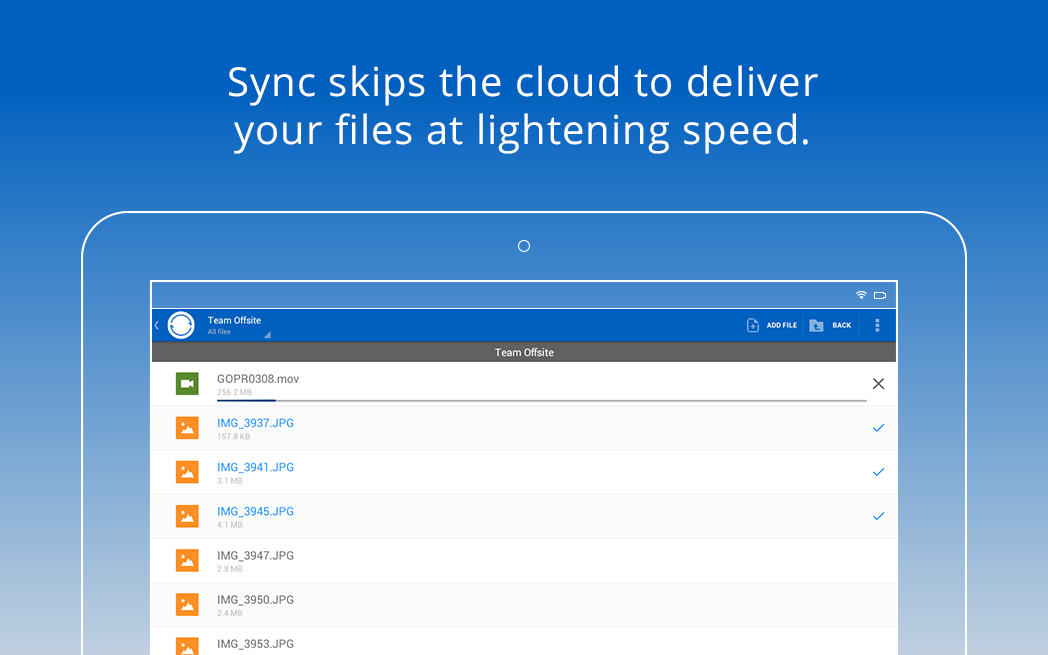The image size is (1048, 655).
Task: Select the Team Offsite breadcrumb bar
Action: click(524, 352)
